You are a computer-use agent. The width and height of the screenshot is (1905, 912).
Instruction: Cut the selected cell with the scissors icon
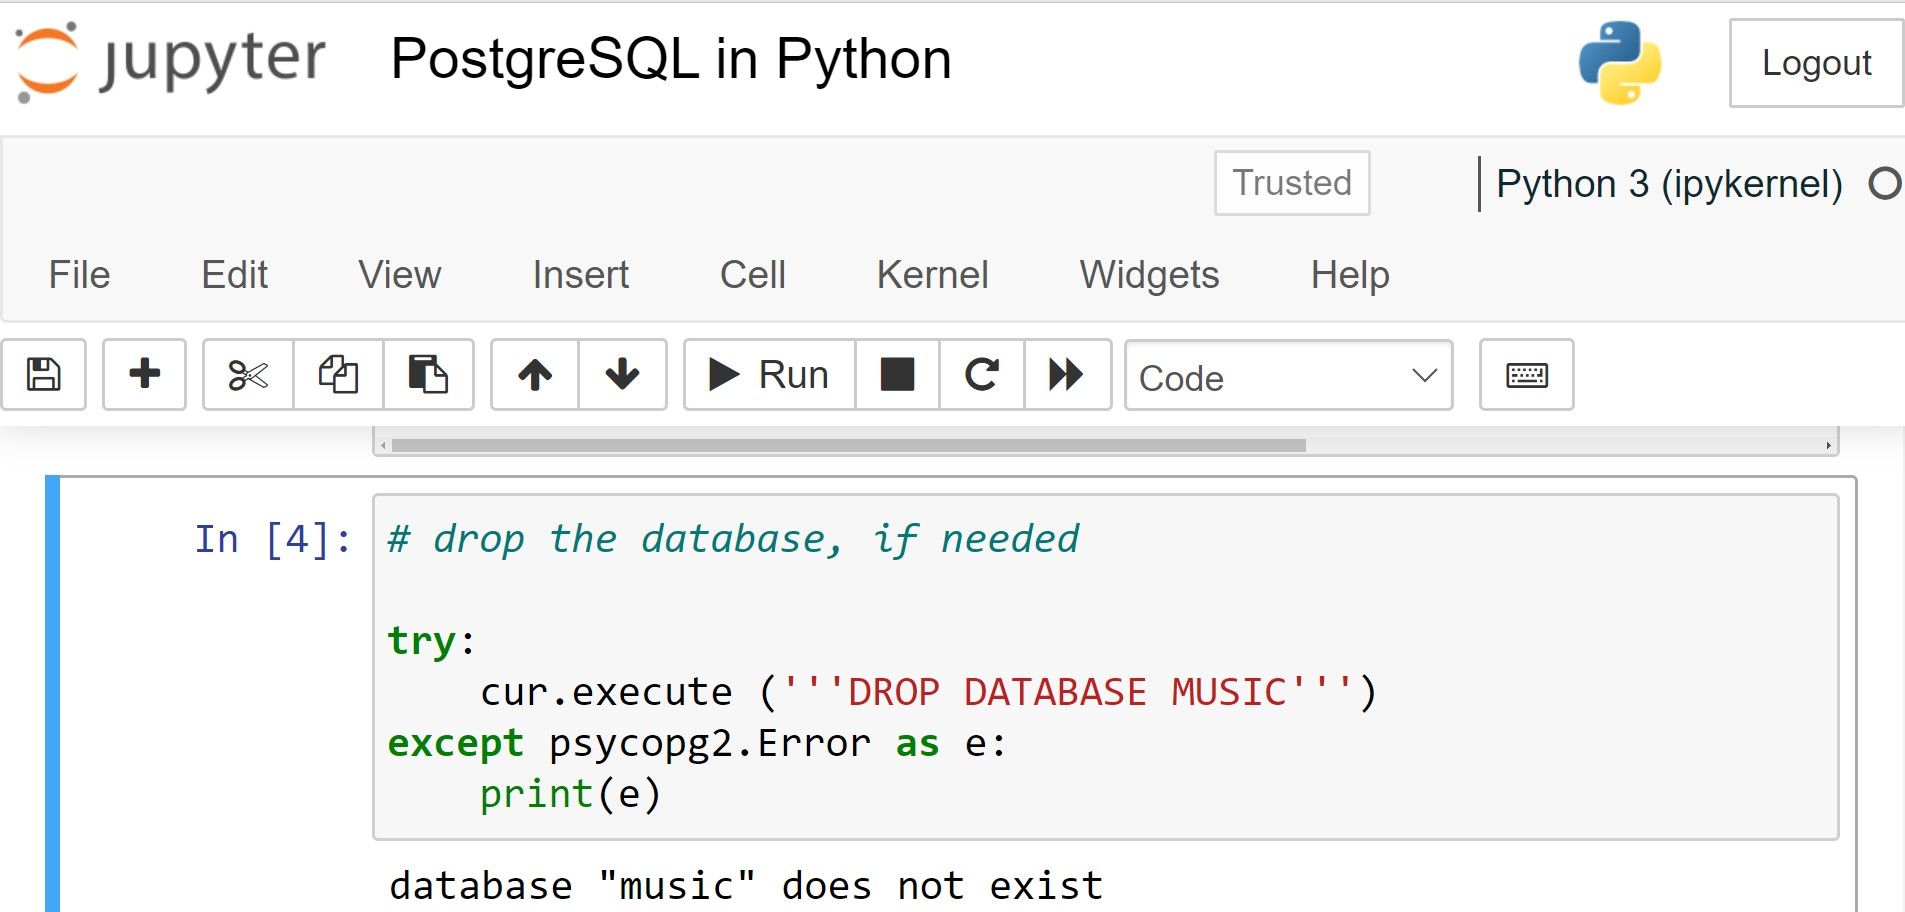coord(247,375)
